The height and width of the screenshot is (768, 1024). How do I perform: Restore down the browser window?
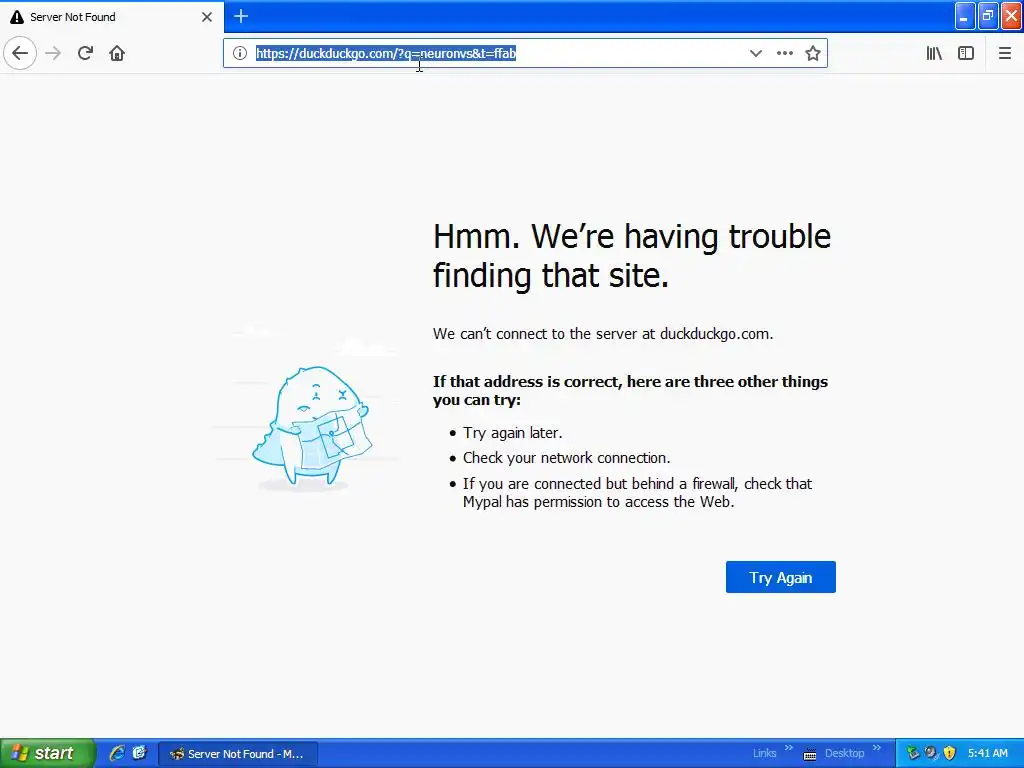click(x=988, y=17)
